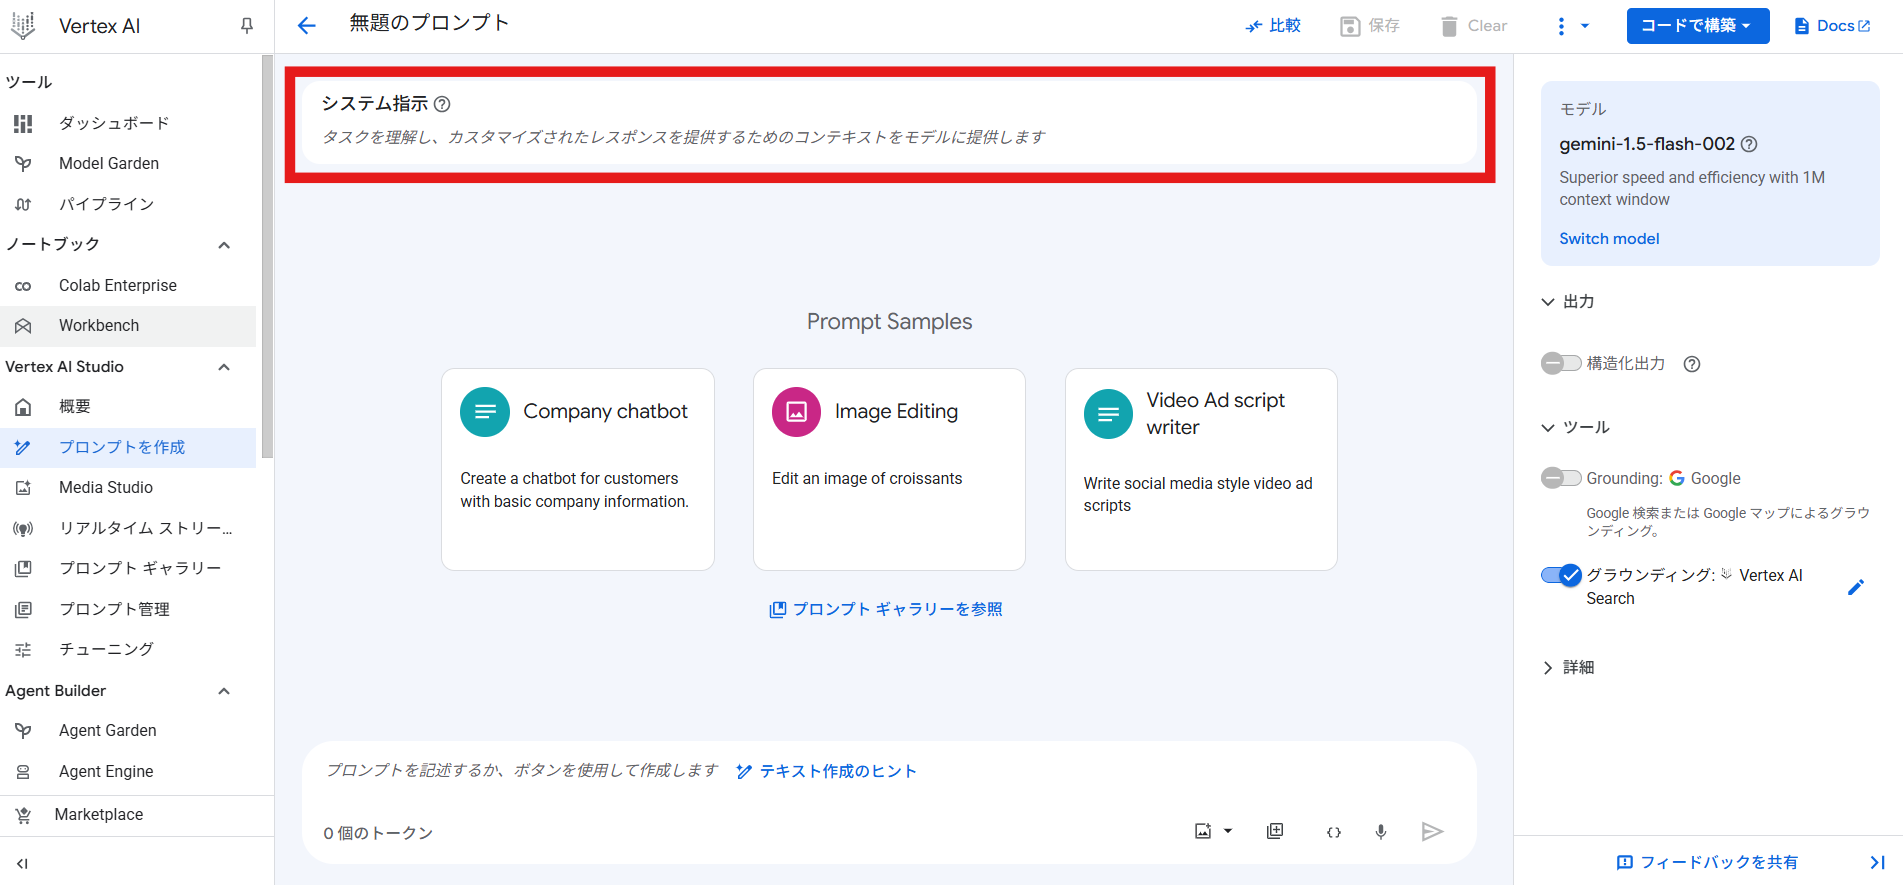Click the Vertex AI logo icon
The image size is (1903, 885).
click(23, 26)
